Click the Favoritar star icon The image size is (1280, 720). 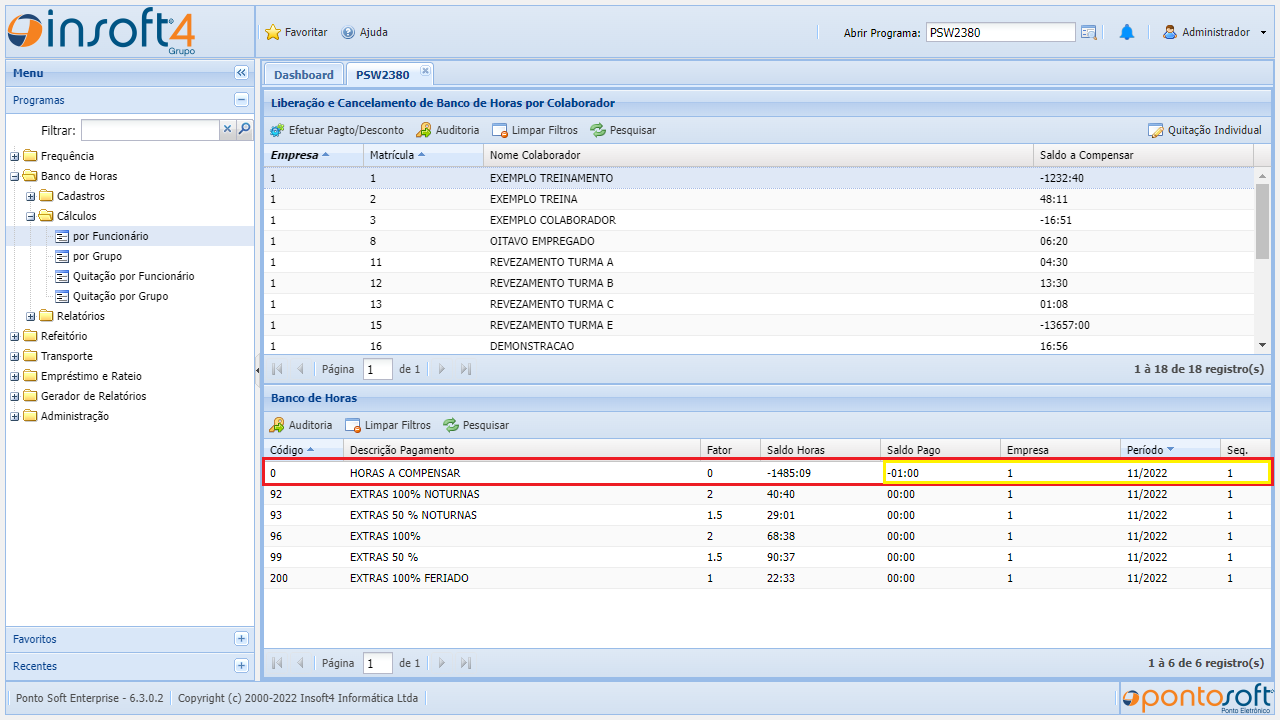[273, 32]
